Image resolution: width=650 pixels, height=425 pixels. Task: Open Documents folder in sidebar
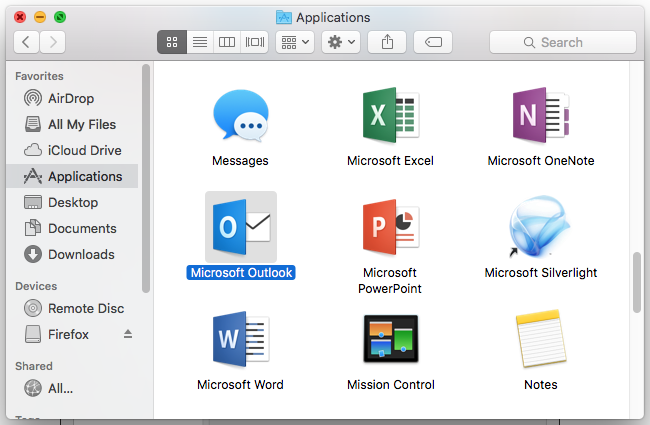tap(73, 228)
